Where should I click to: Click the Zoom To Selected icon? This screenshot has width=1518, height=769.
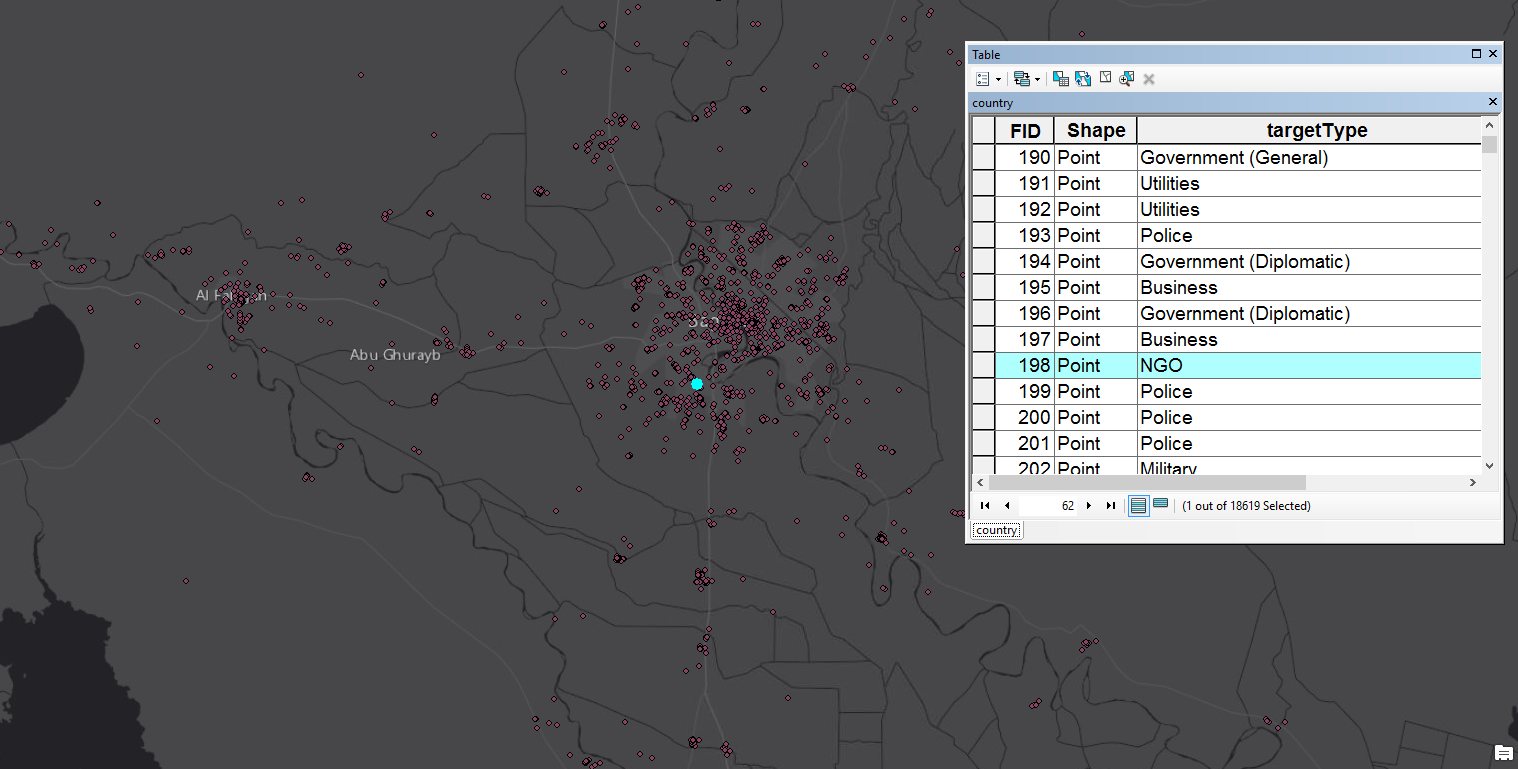tap(1127, 79)
